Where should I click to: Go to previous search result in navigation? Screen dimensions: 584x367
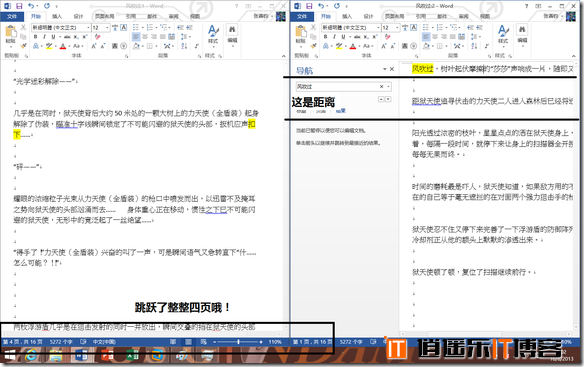(x=381, y=99)
